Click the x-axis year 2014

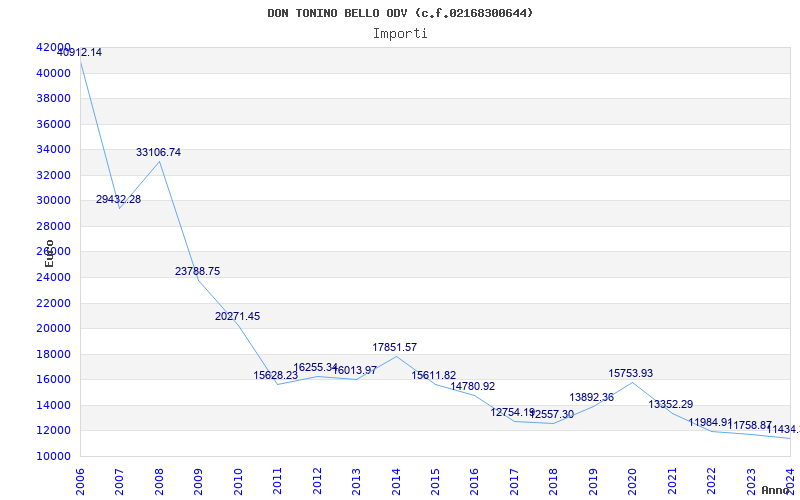click(396, 482)
